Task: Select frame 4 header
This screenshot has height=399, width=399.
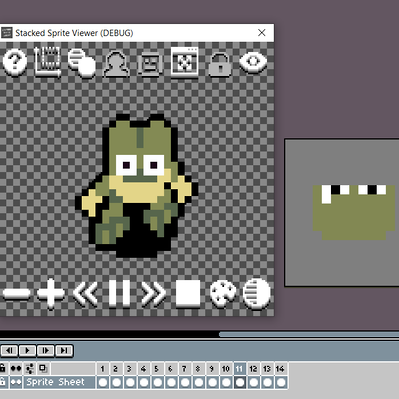Action: pyautogui.click(x=143, y=369)
